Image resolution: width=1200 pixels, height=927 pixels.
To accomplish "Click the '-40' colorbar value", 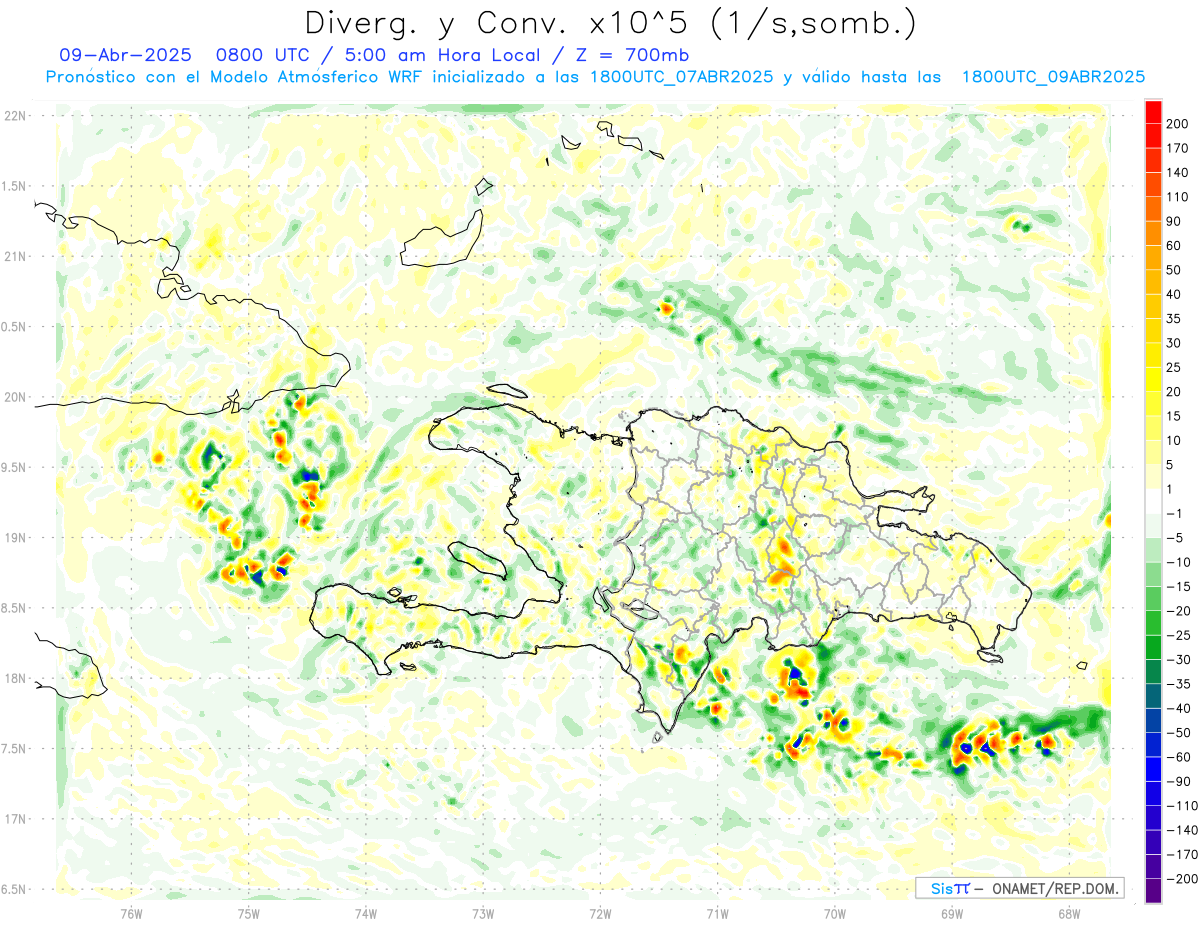I will pos(1178,709).
